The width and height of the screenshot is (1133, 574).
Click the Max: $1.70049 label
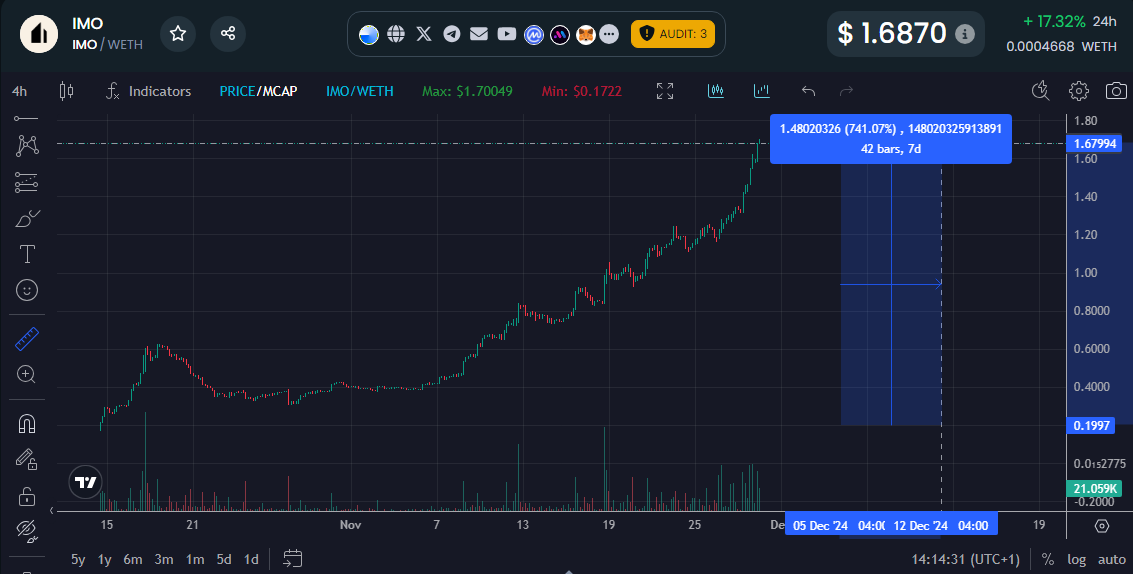(468, 91)
